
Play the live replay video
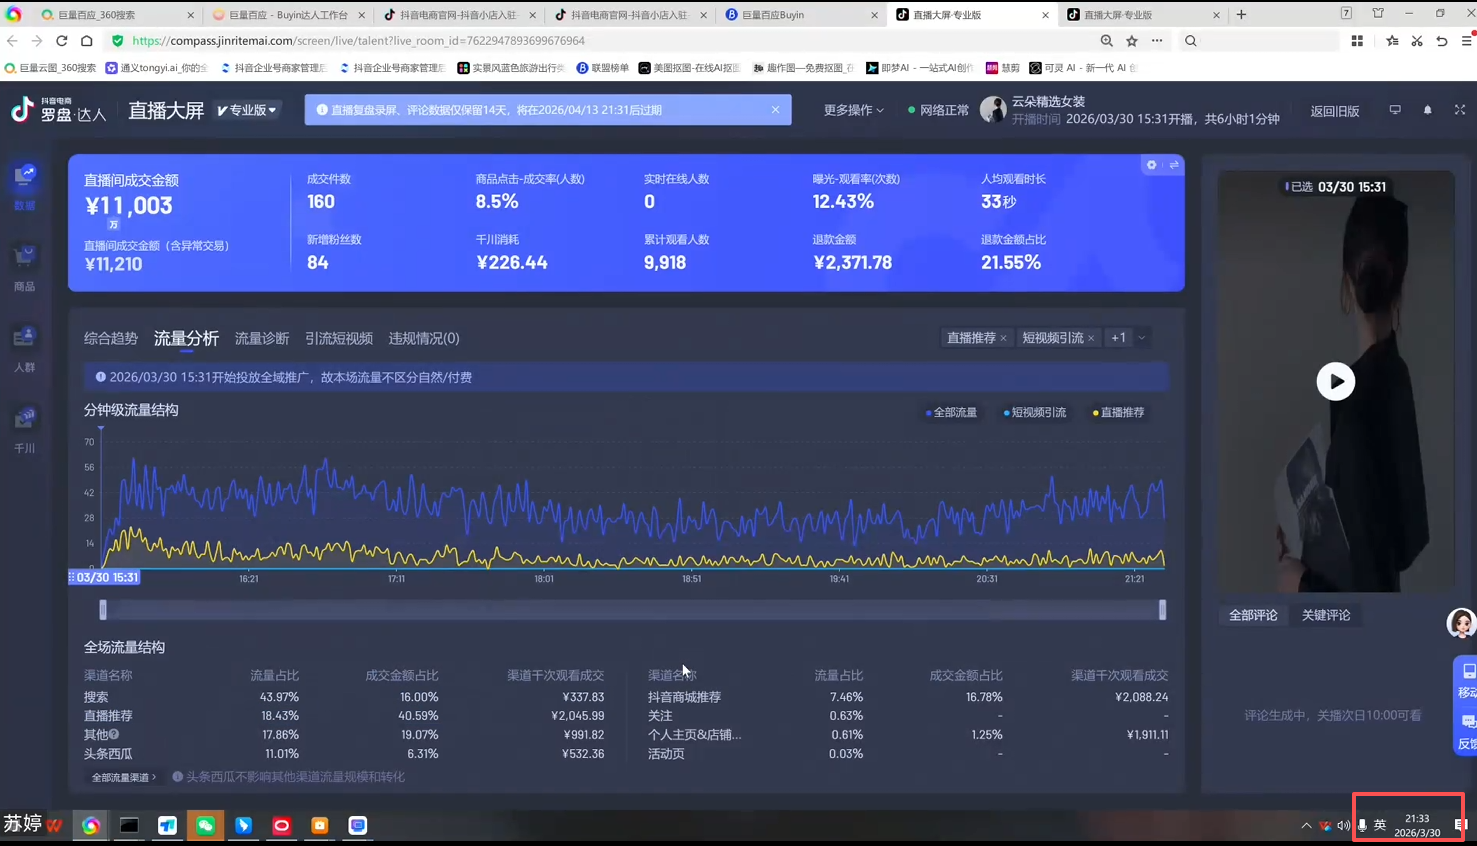coord(1335,381)
